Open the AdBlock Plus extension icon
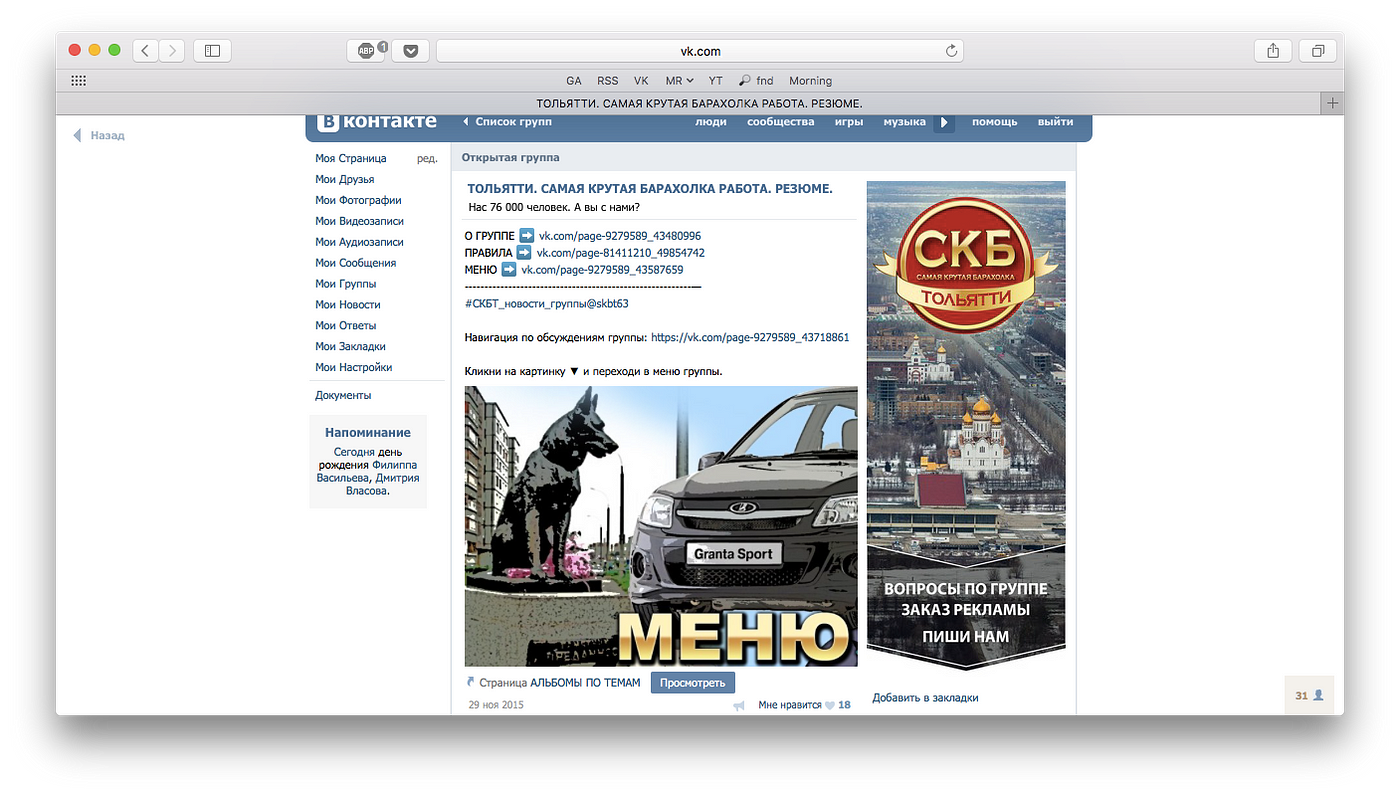 tap(366, 51)
